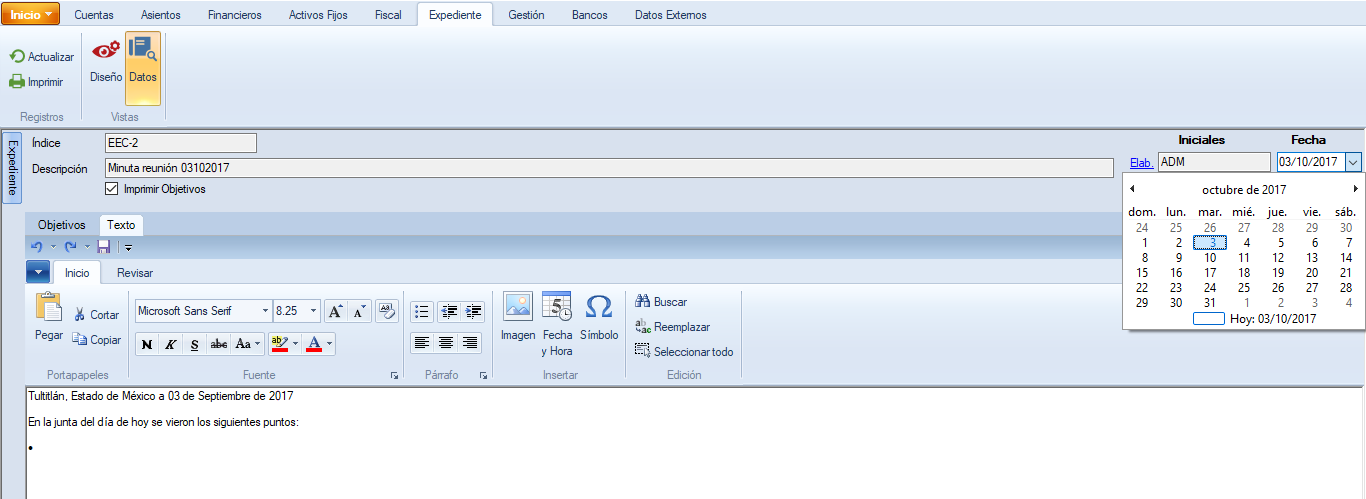1366x499 pixels.
Task: Expand the font size dropdown
Action: 314,311
